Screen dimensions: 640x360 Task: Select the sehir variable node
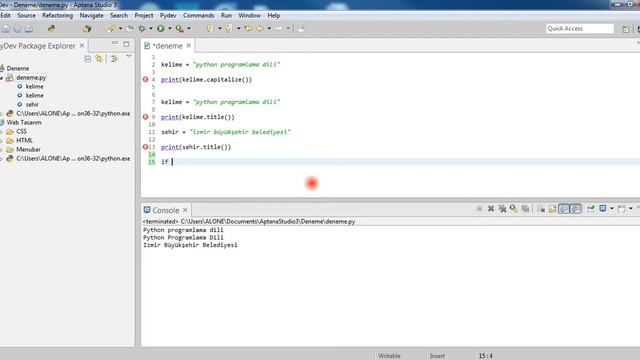(x=32, y=104)
